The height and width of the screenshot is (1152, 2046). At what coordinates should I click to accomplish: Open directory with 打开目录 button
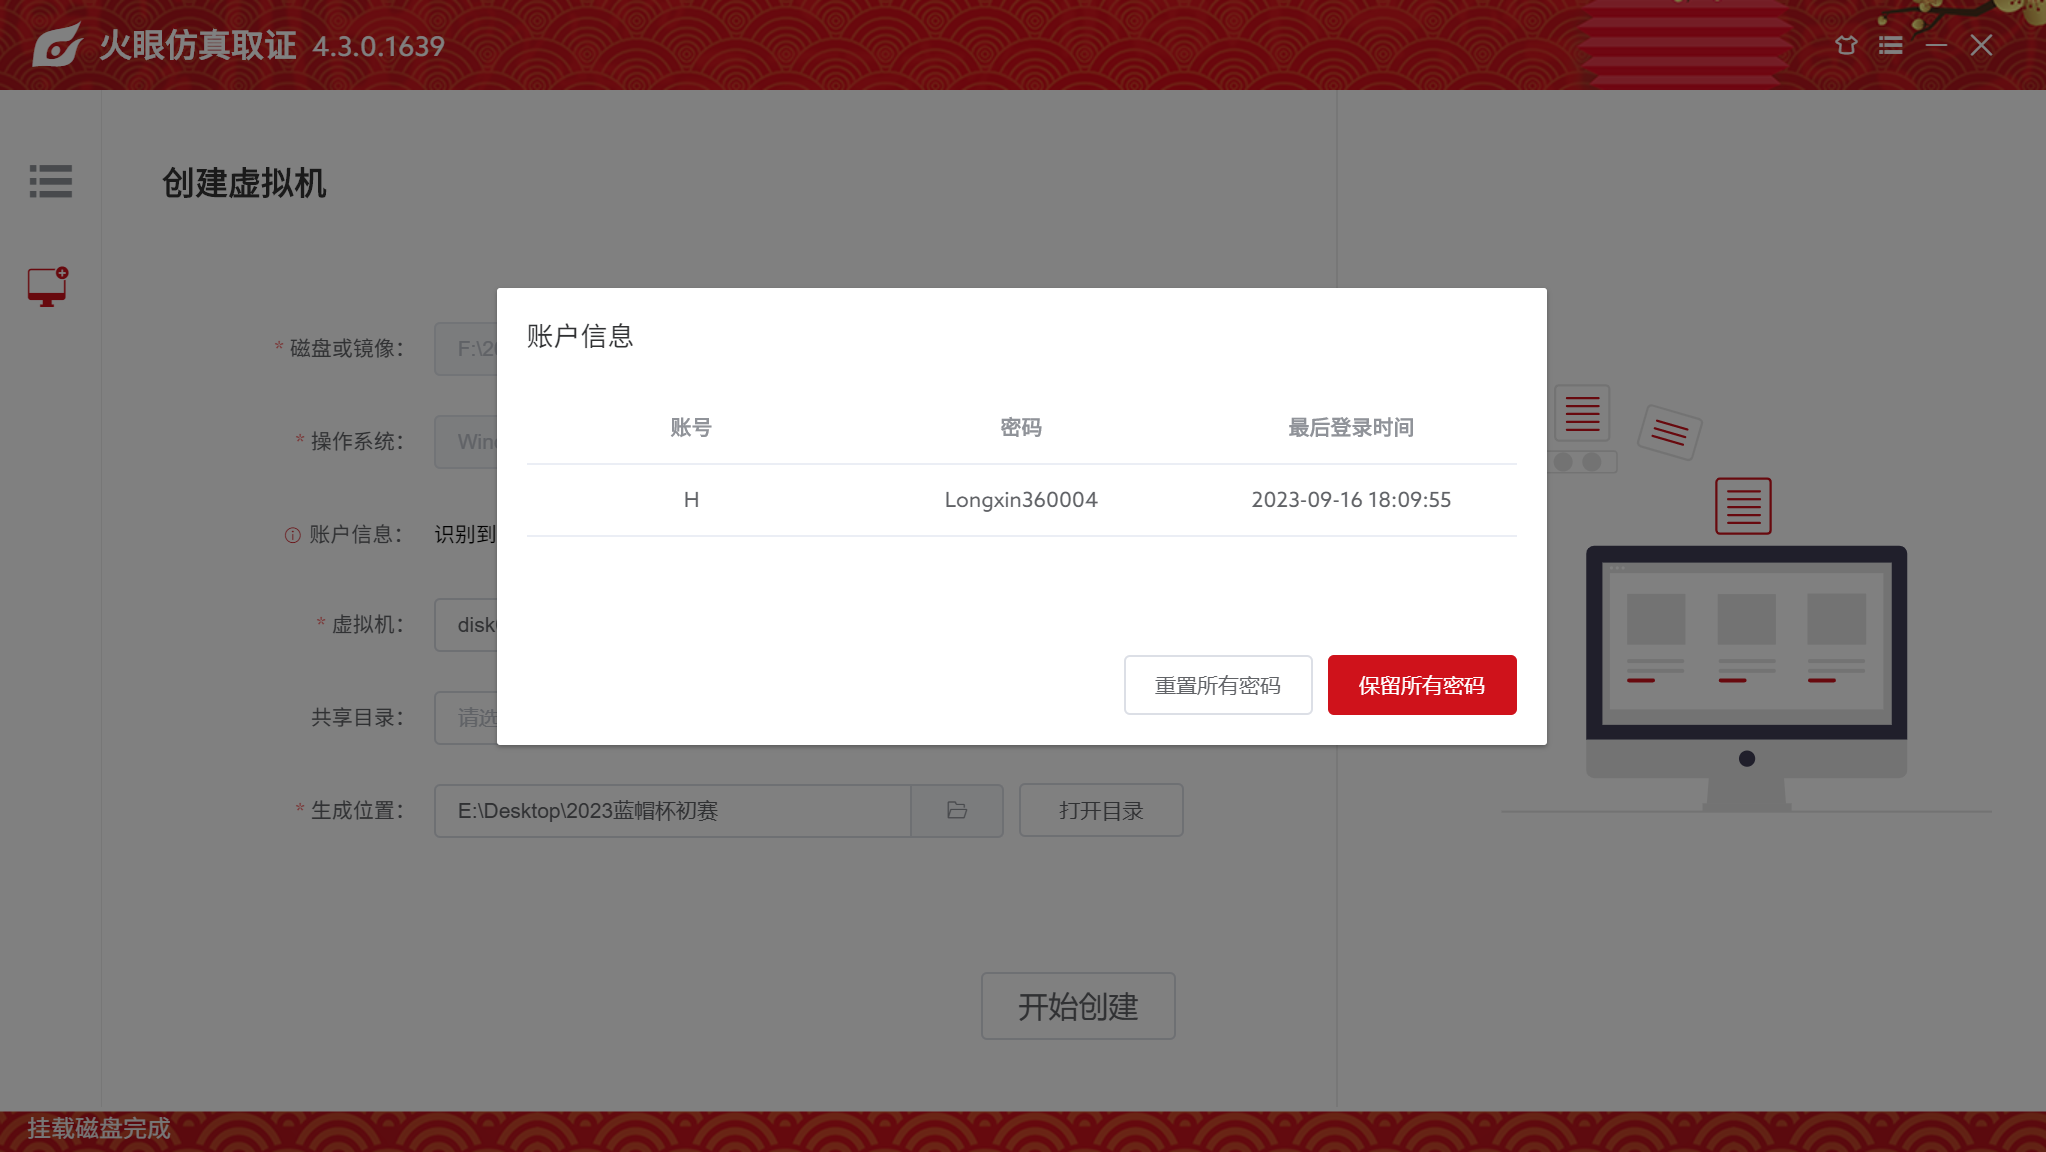click(1100, 810)
